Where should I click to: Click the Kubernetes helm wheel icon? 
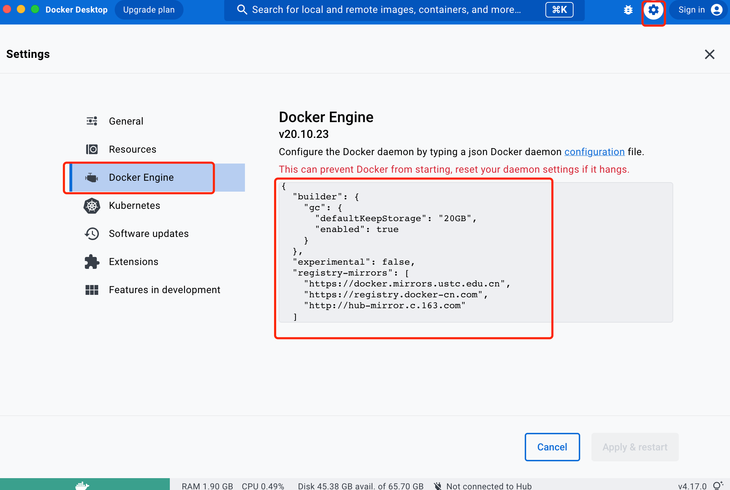click(x=92, y=205)
